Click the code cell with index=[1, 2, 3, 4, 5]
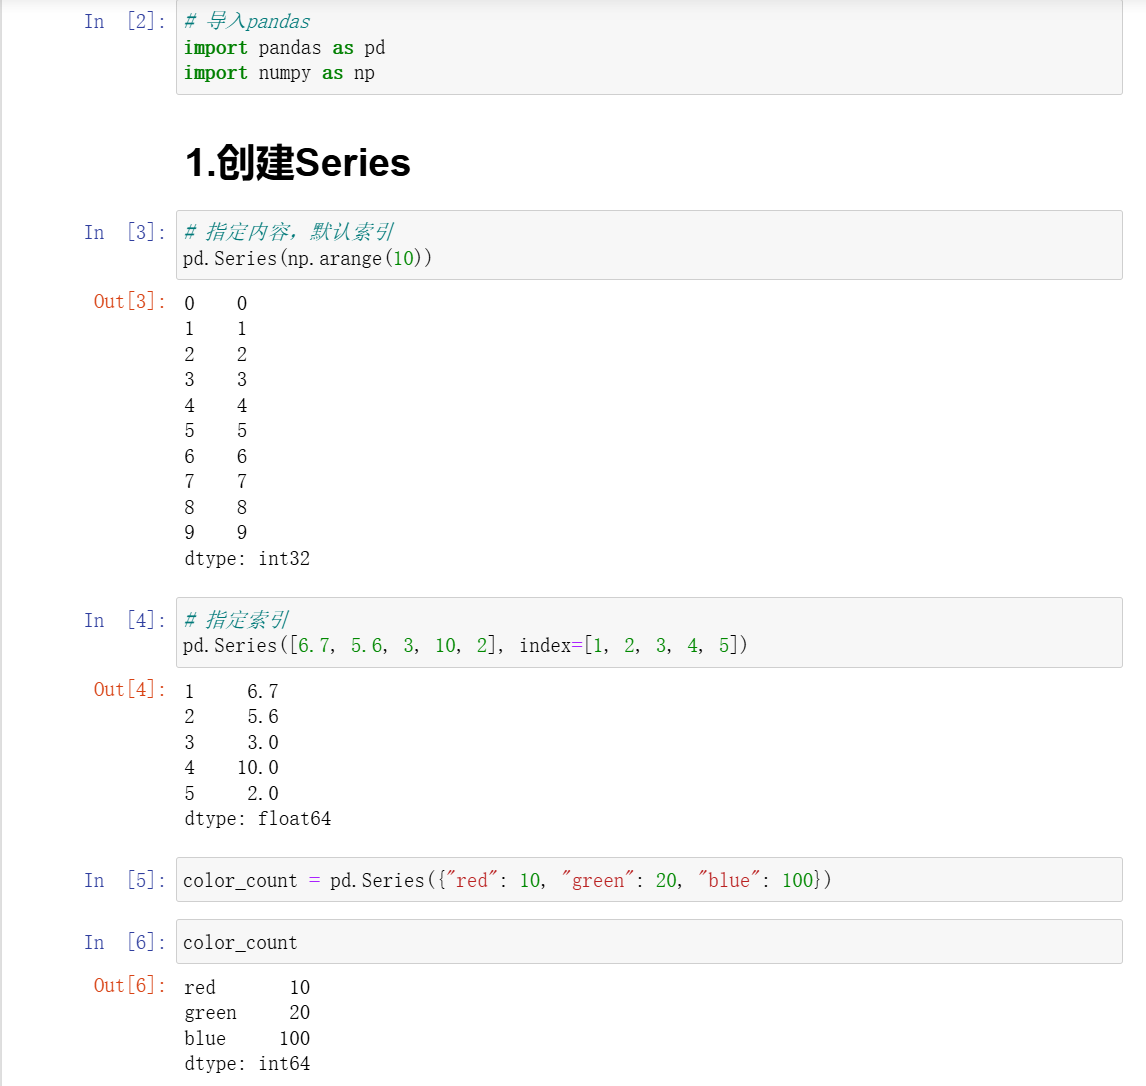This screenshot has height=1086, width=1146. point(649,632)
